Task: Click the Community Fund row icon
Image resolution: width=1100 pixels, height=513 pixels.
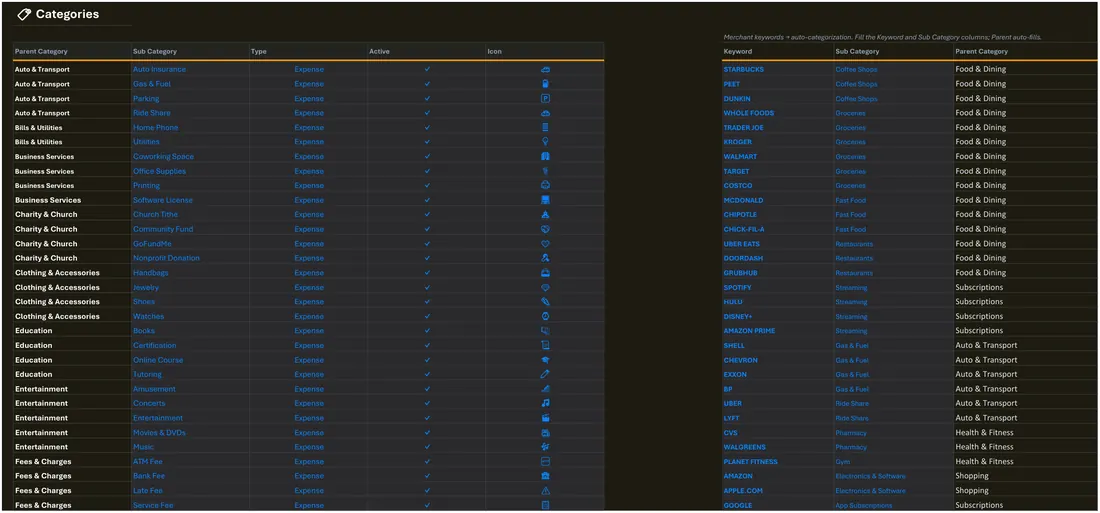Action: [545, 229]
